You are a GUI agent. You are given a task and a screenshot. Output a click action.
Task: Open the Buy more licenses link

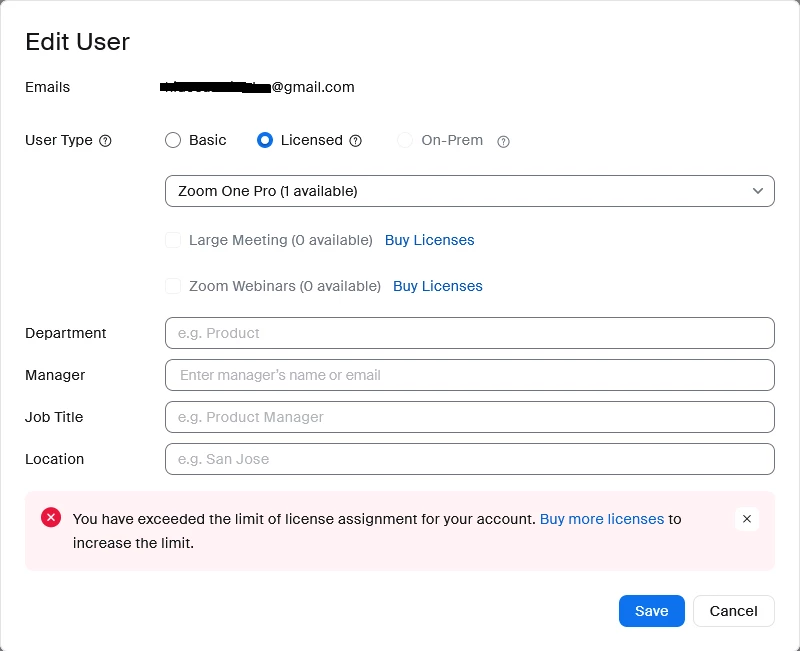coord(602,519)
